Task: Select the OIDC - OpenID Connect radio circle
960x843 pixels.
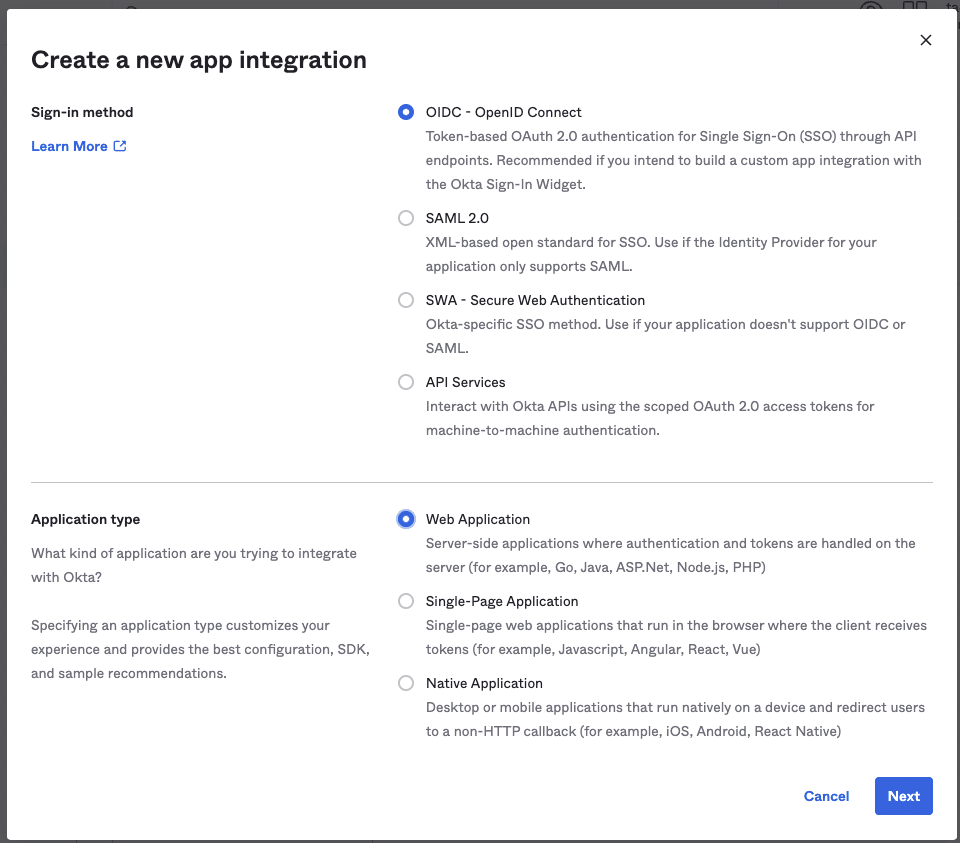Action: tap(405, 112)
